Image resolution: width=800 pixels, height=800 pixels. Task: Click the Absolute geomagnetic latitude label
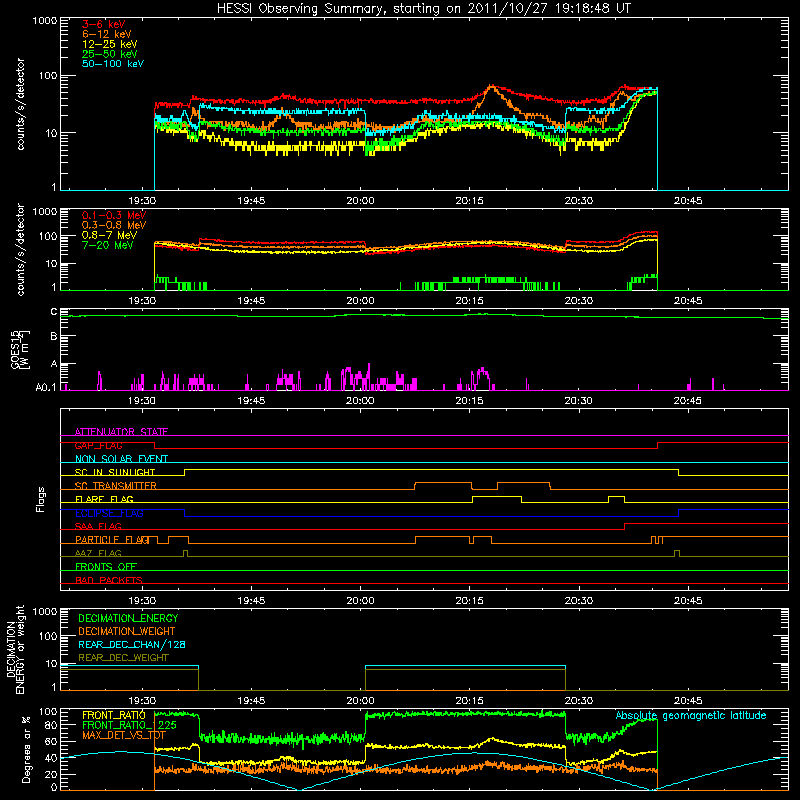pos(691,716)
